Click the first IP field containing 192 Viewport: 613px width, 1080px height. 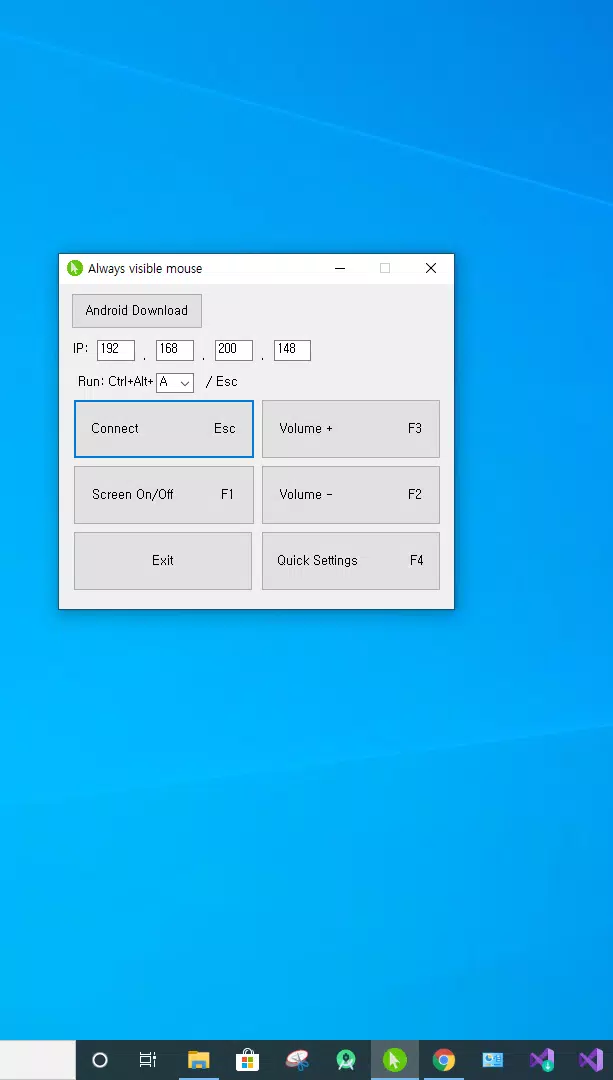tap(116, 350)
